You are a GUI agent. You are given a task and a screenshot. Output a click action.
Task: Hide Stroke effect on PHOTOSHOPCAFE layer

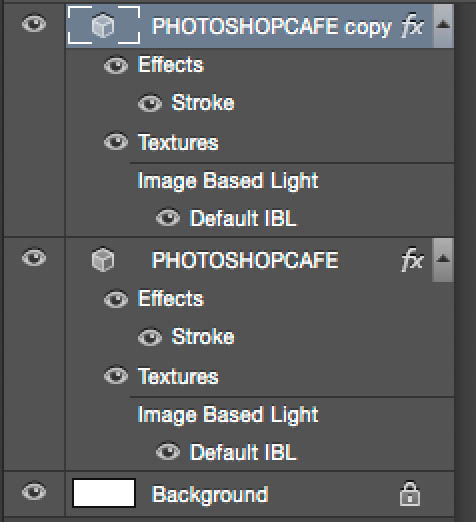[150, 337]
